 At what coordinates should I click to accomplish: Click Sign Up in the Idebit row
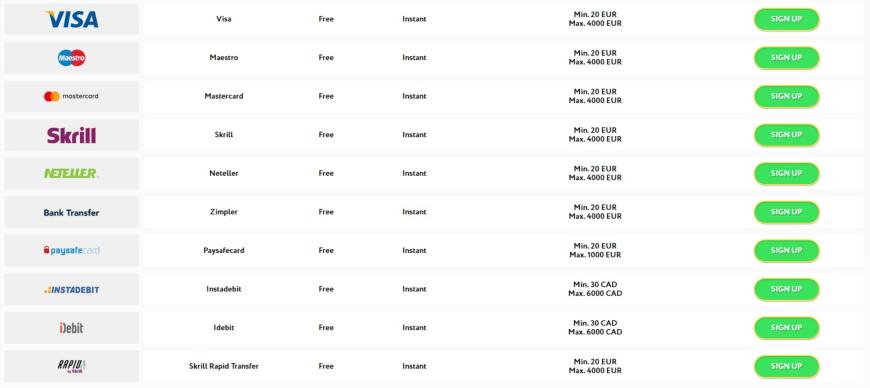(786, 328)
